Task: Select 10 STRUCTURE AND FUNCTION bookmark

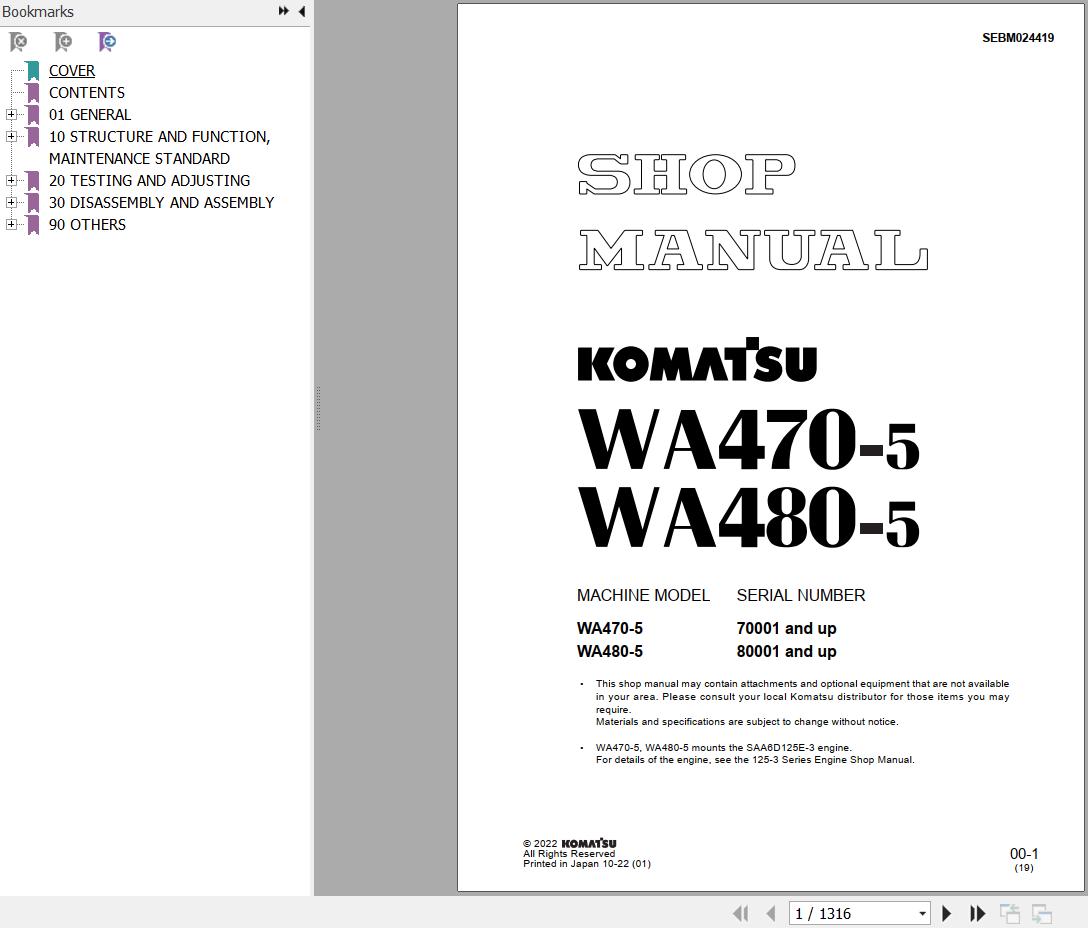Action: [160, 147]
